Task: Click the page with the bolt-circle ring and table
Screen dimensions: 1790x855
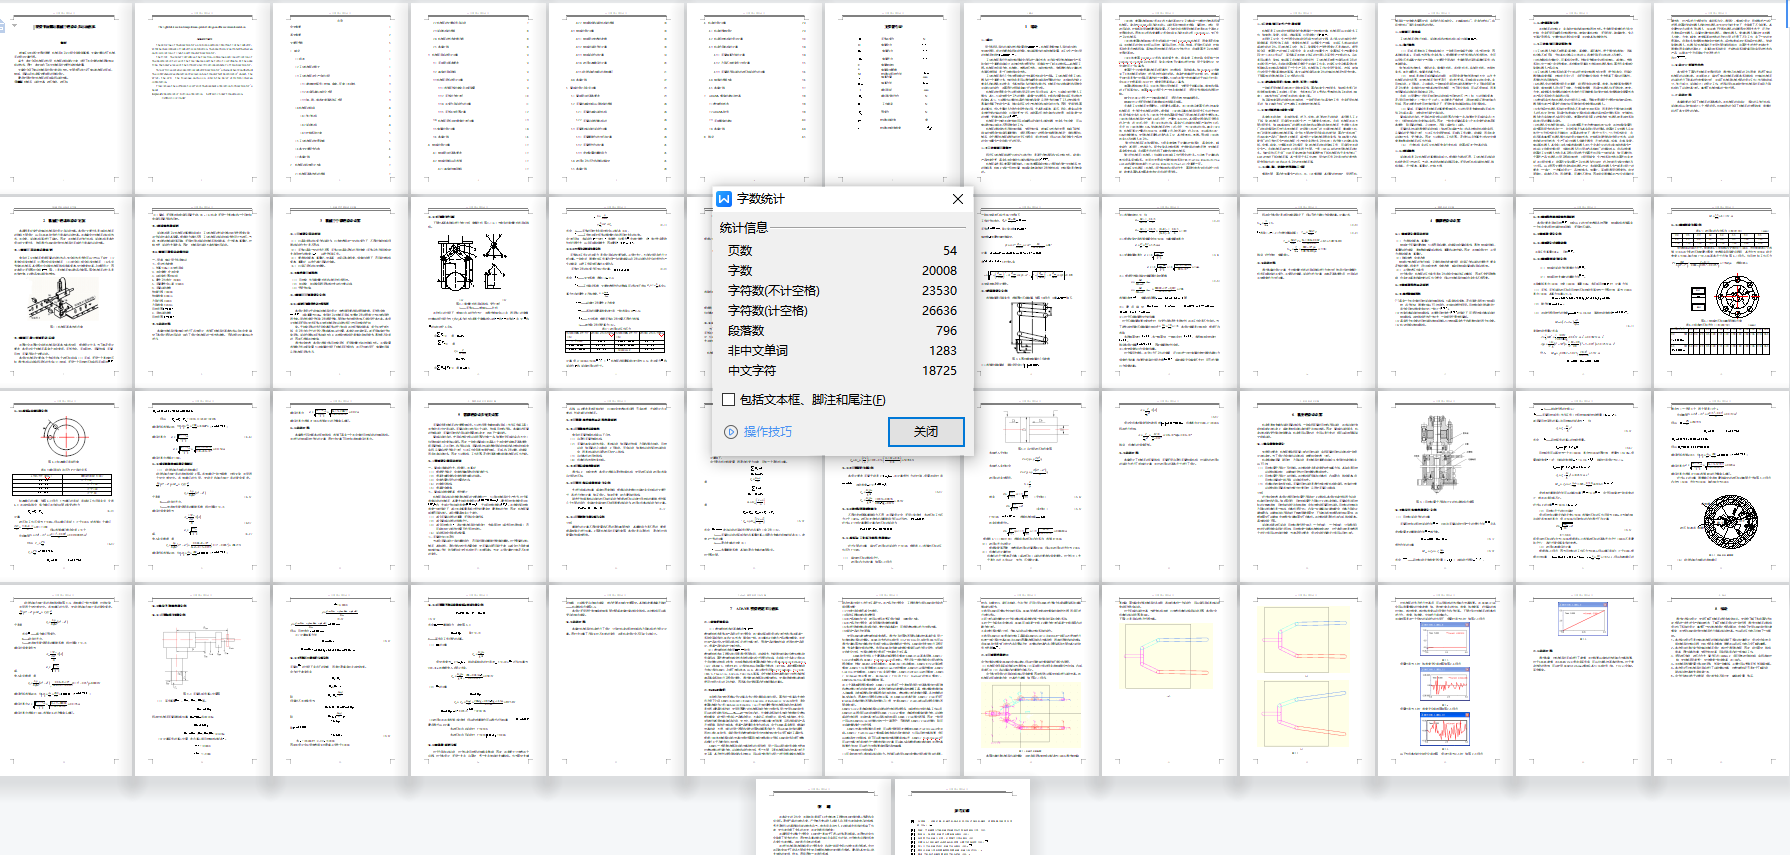Action: (x=64, y=486)
